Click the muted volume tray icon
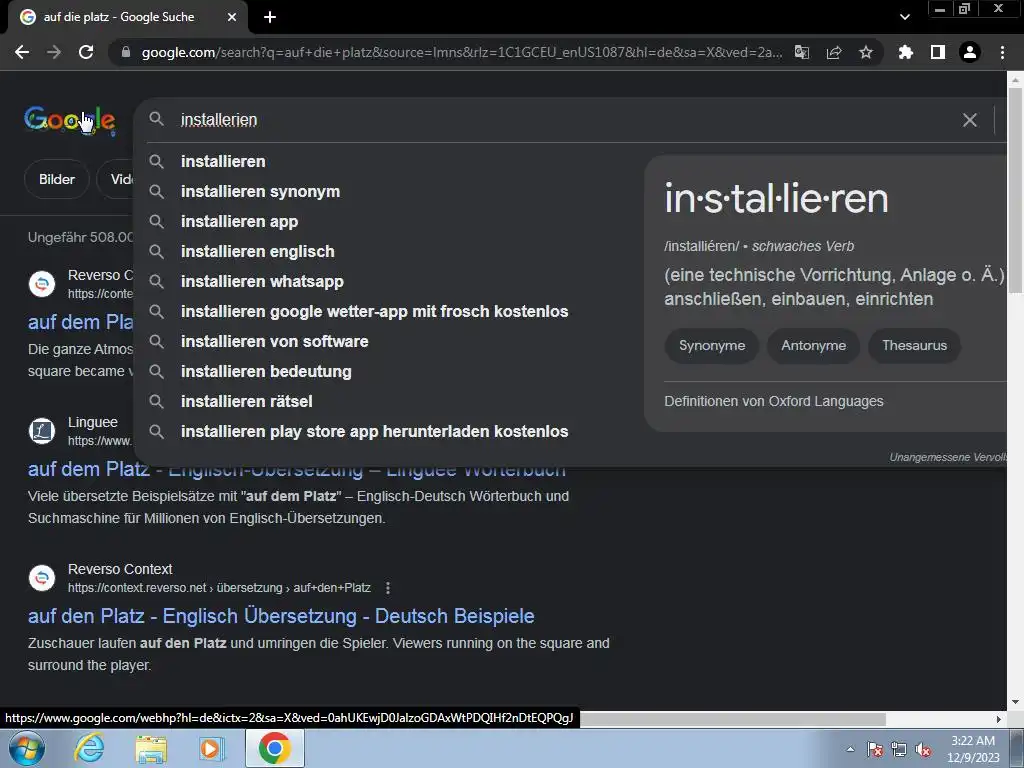The image size is (1024, 768). click(x=923, y=749)
